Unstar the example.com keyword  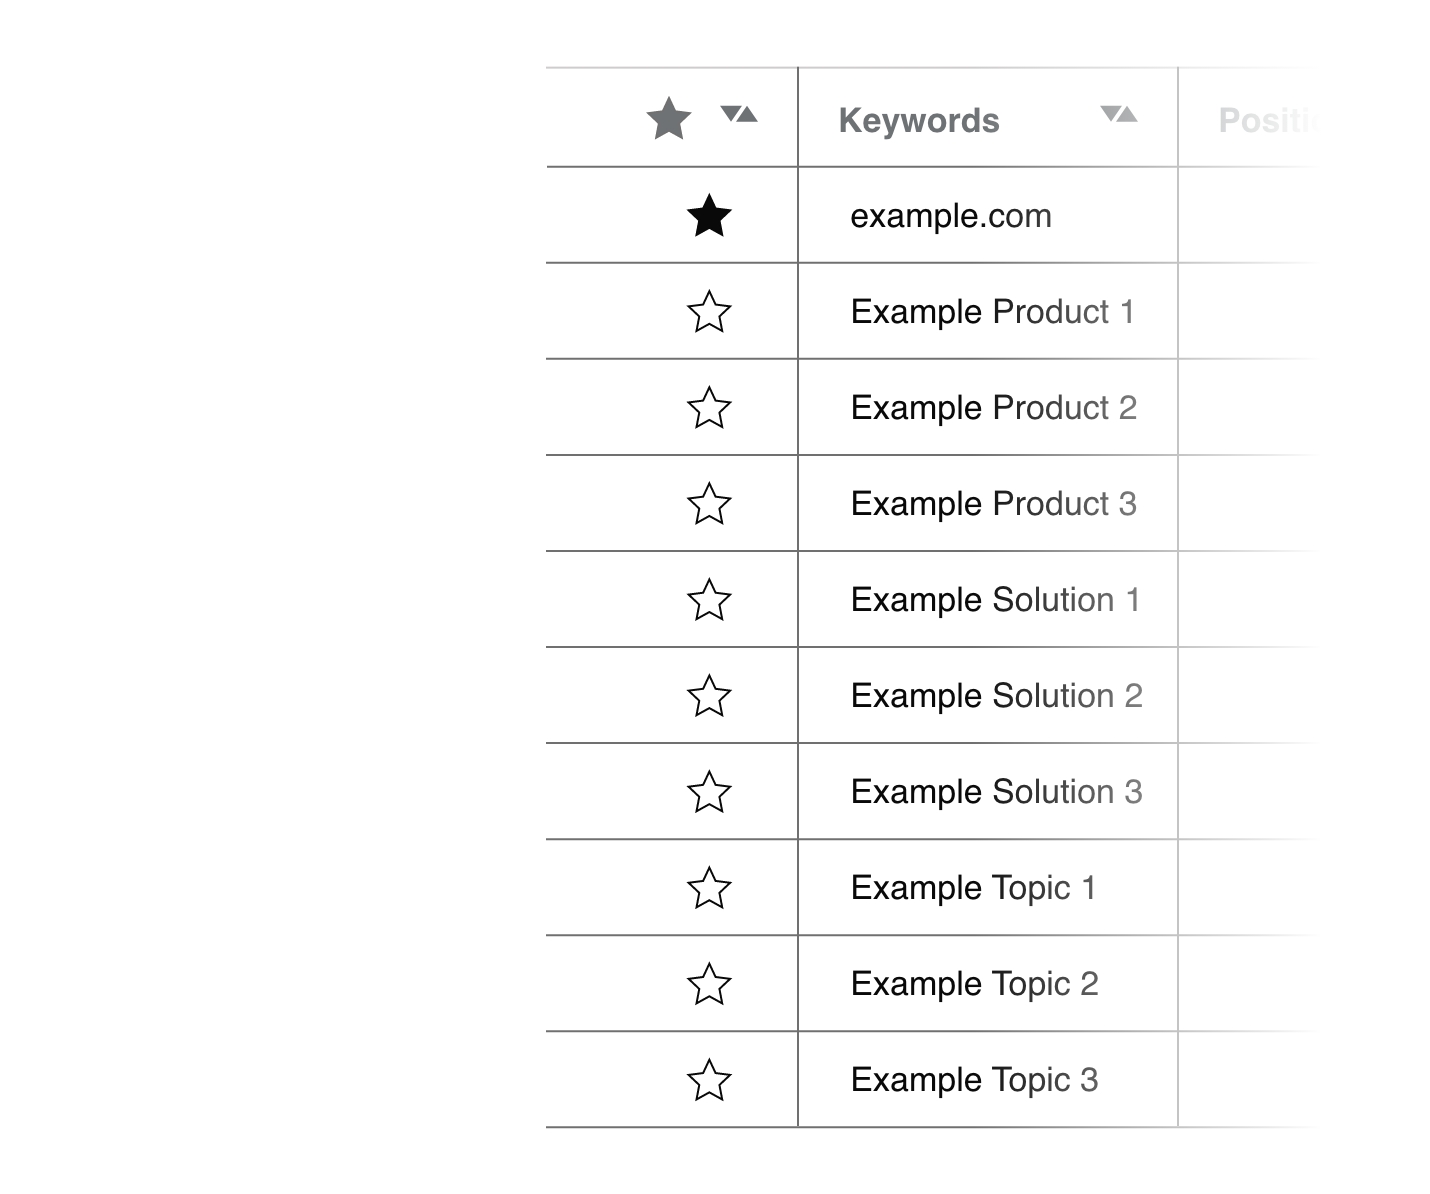[x=709, y=215]
